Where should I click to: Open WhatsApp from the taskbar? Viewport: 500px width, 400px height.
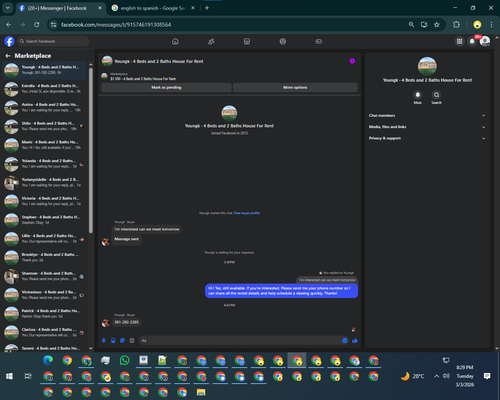click(124, 360)
